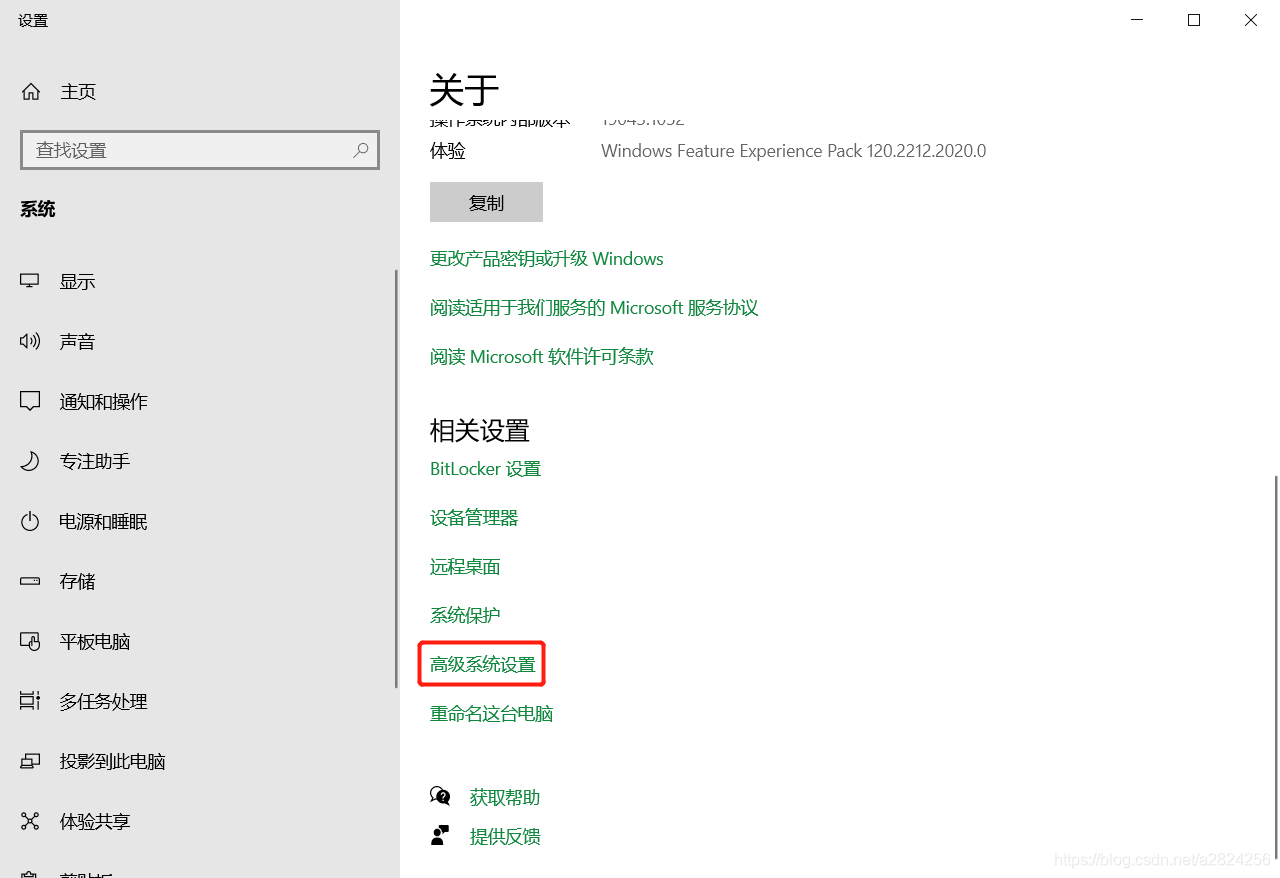This screenshot has width=1280, height=878.
Task: Click the 获取帮助 link
Action: coord(505,797)
